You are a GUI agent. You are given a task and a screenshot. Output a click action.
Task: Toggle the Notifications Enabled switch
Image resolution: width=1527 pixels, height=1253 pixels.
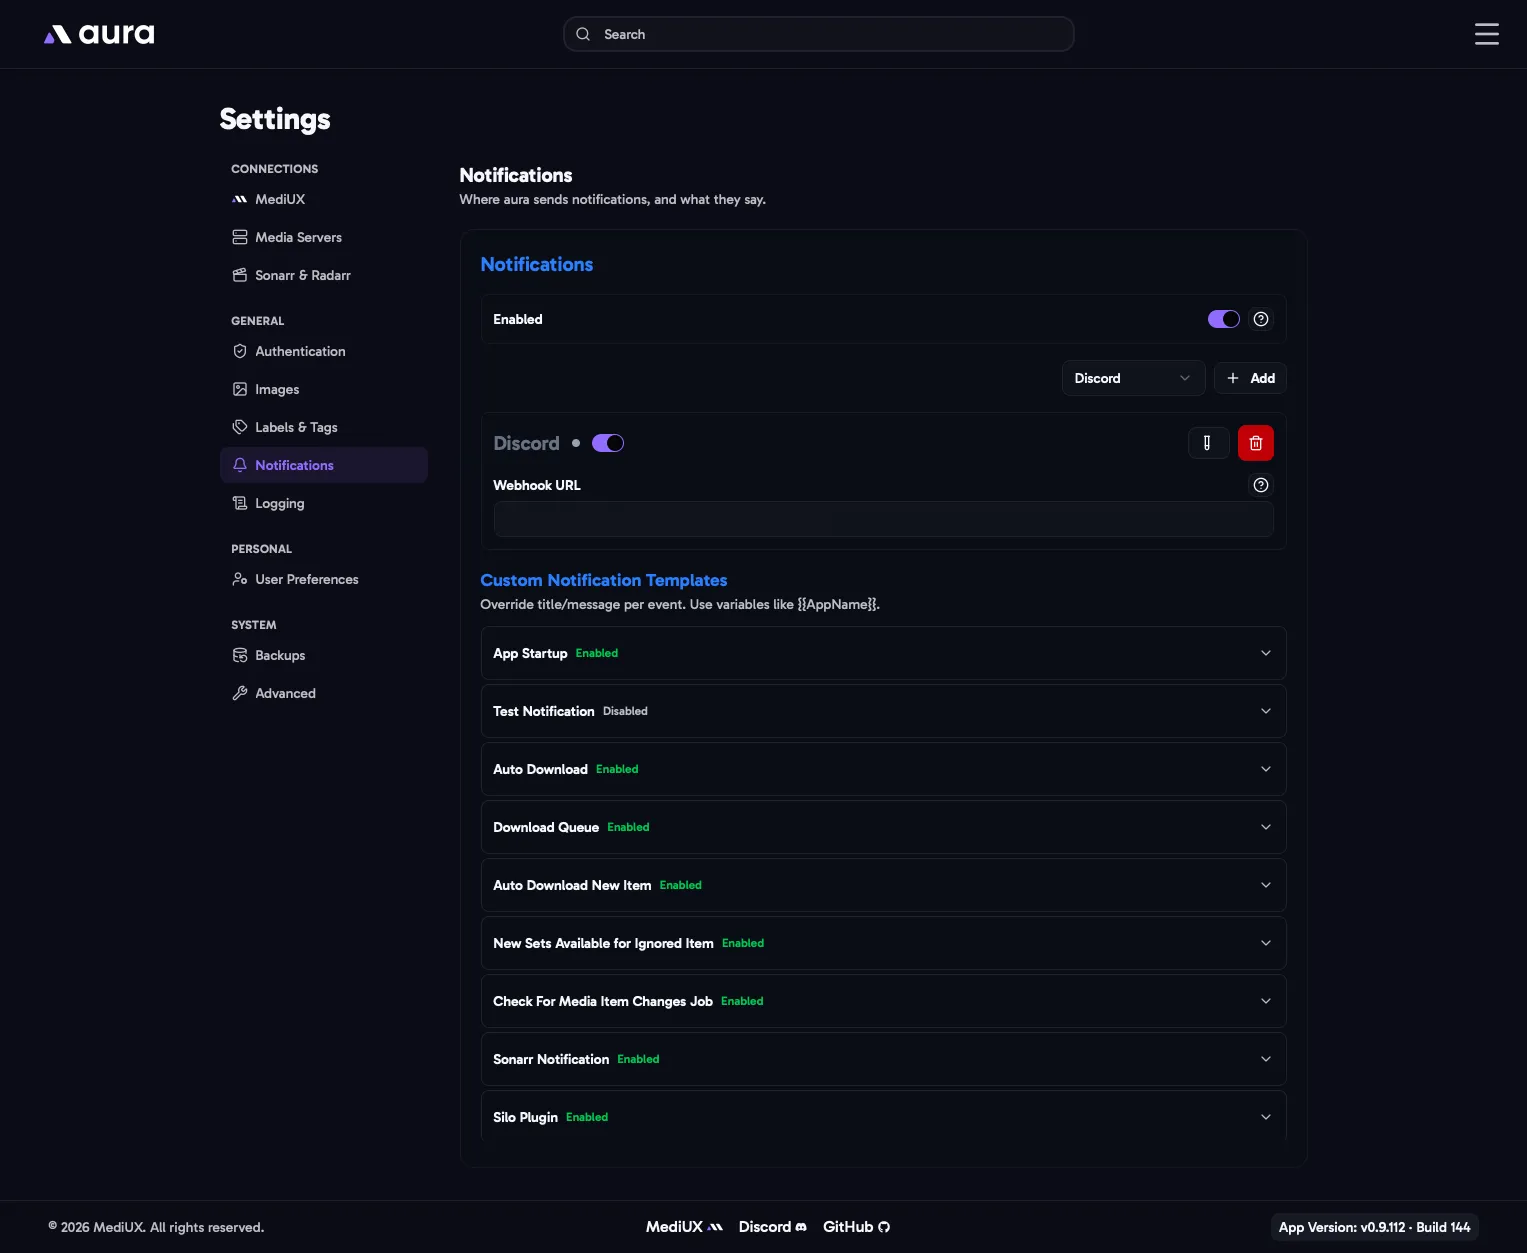click(x=1224, y=319)
